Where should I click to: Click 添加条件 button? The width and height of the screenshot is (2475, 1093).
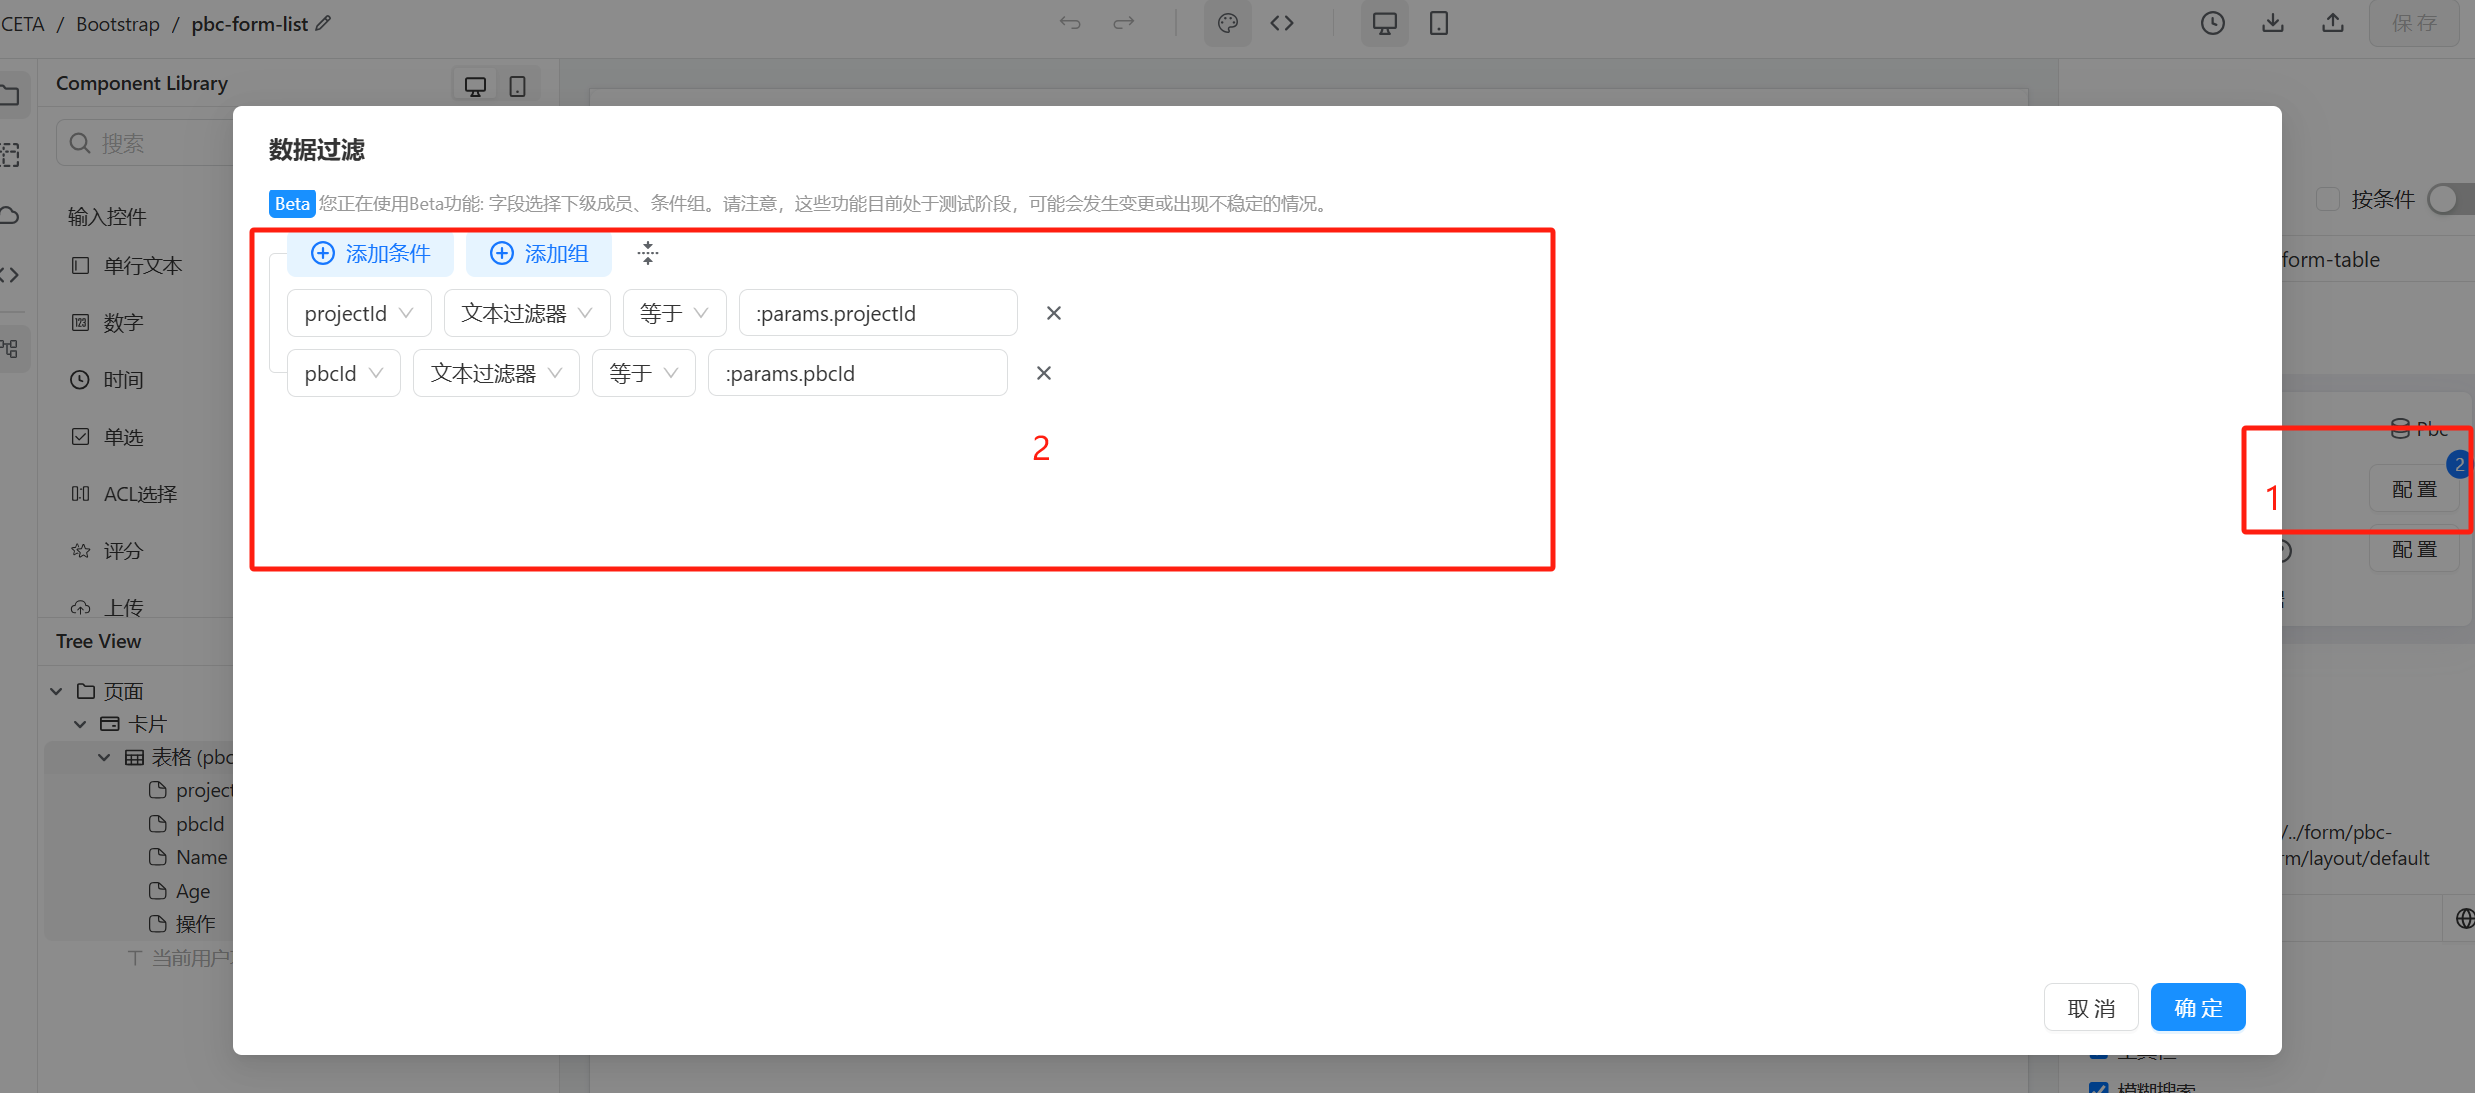coord(370,254)
